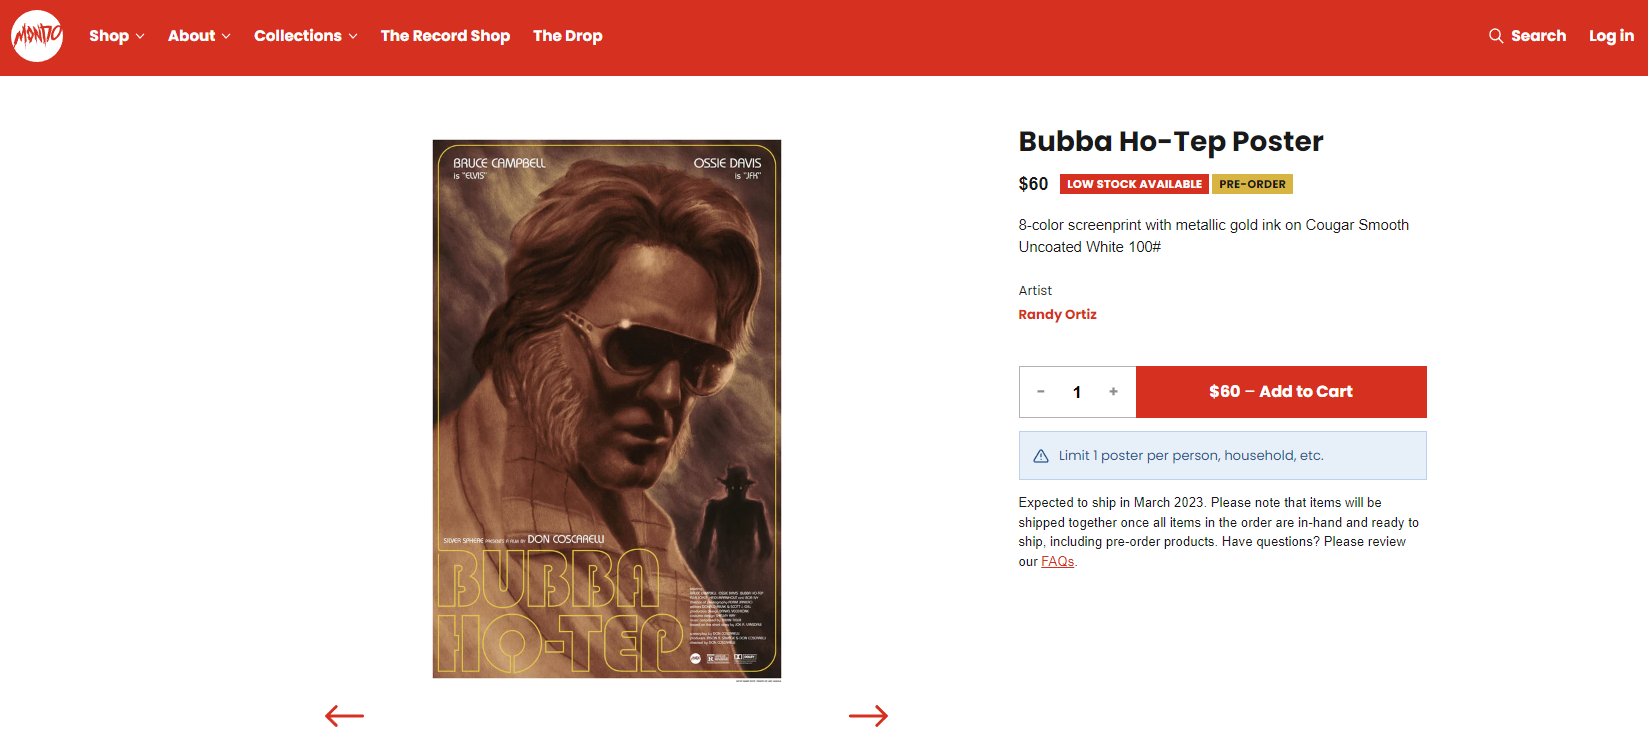The height and width of the screenshot is (731, 1648).
Task: Expand the Collections dropdown menu
Action: click(305, 36)
